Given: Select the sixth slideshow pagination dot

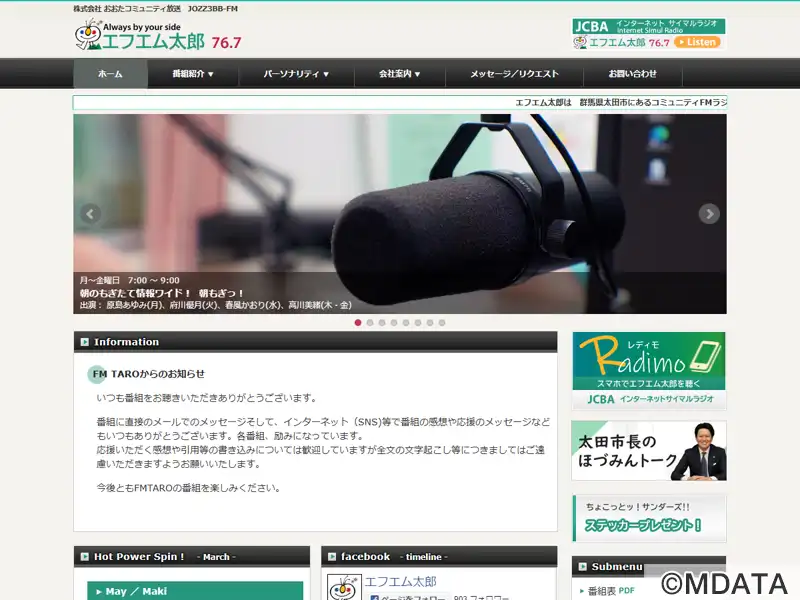Looking at the screenshot, I should point(418,322).
